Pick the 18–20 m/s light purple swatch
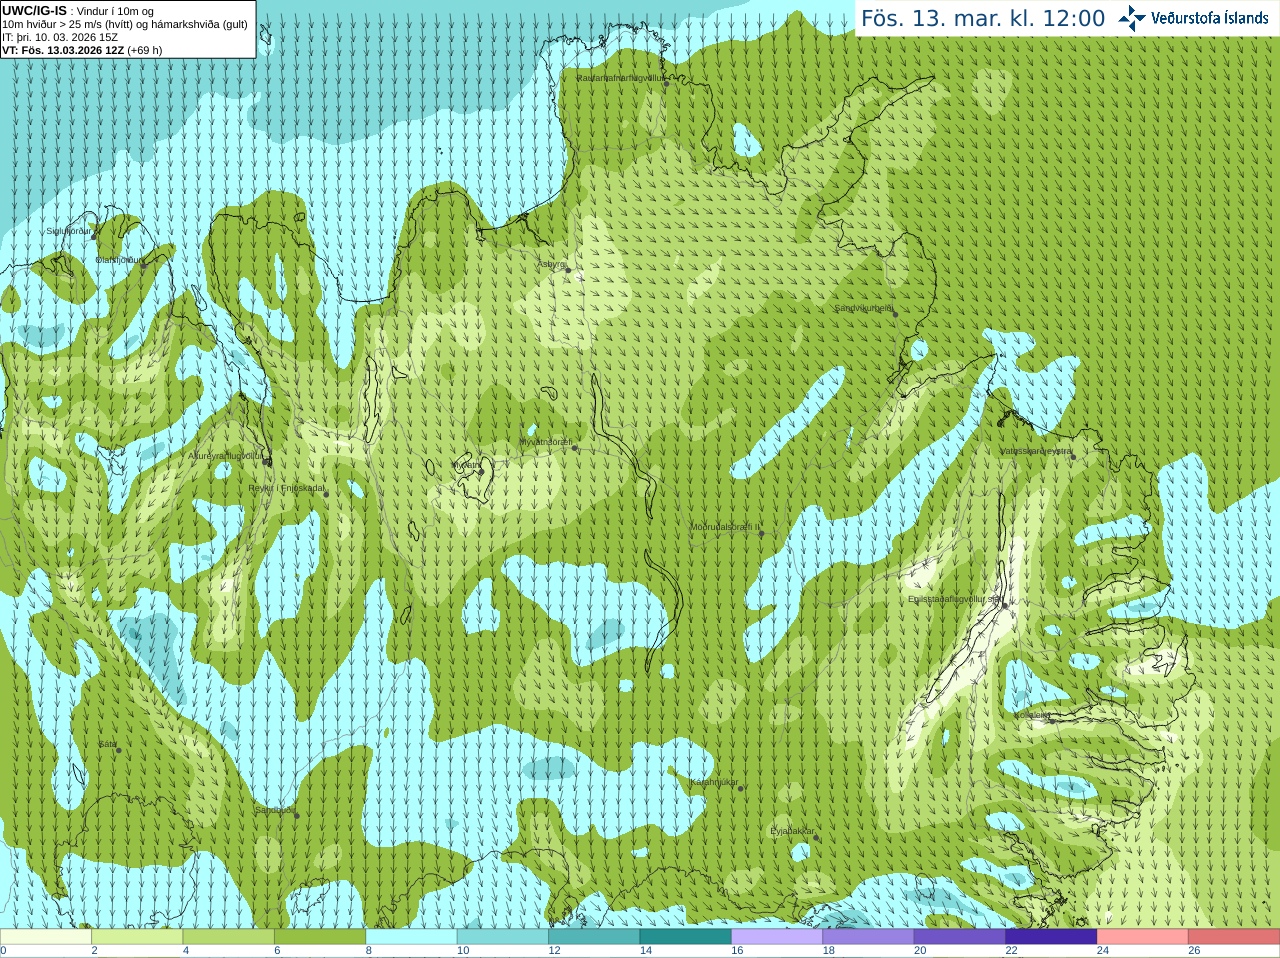The image size is (1280, 958). [868, 937]
